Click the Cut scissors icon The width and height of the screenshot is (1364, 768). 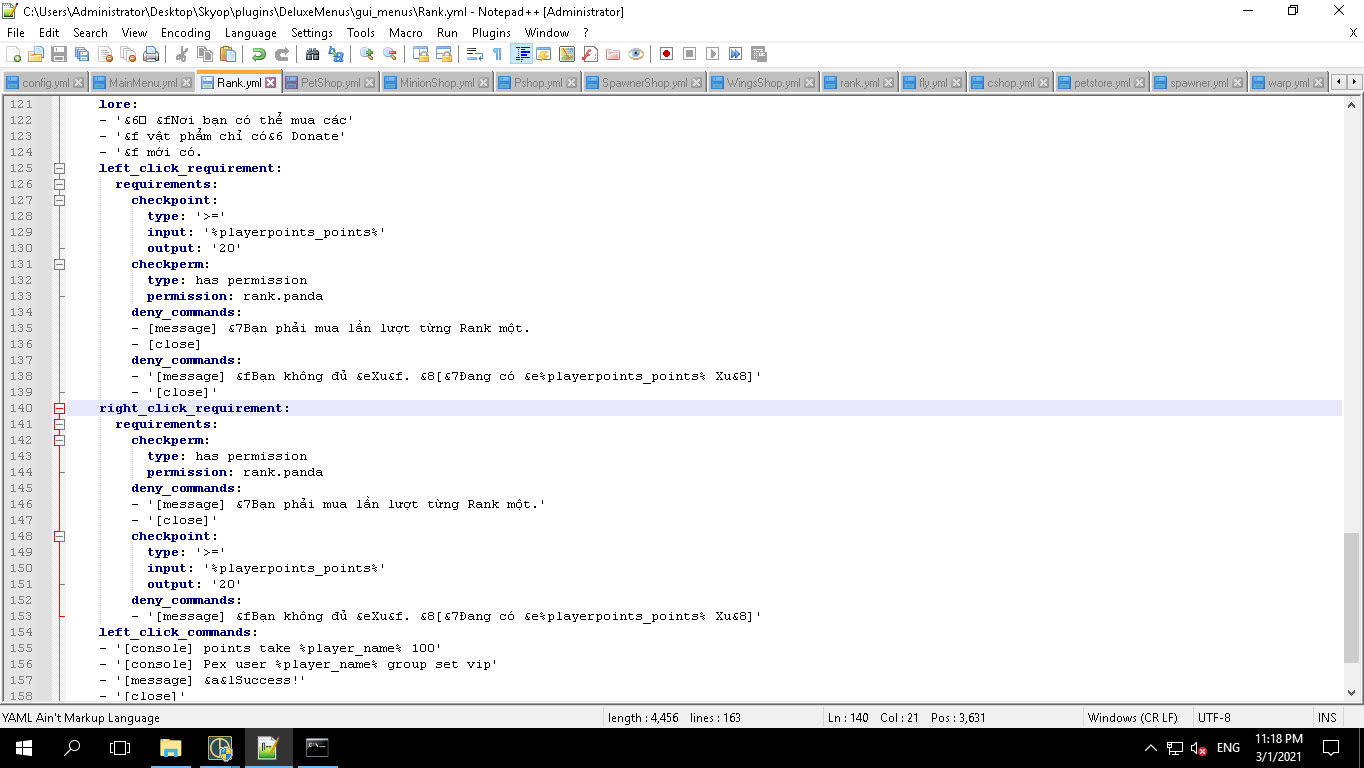pyautogui.click(x=182, y=54)
